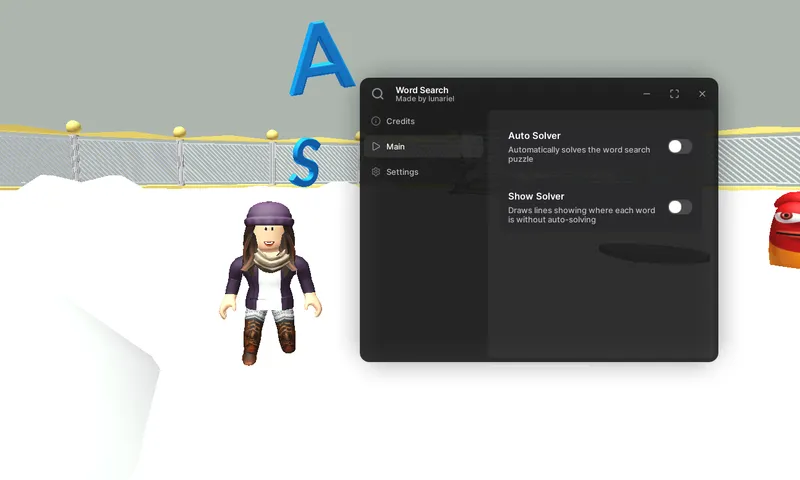The height and width of the screenshot is (480, 800).
Task: Maximize the Word Search window
Action: tap(674, 94)
